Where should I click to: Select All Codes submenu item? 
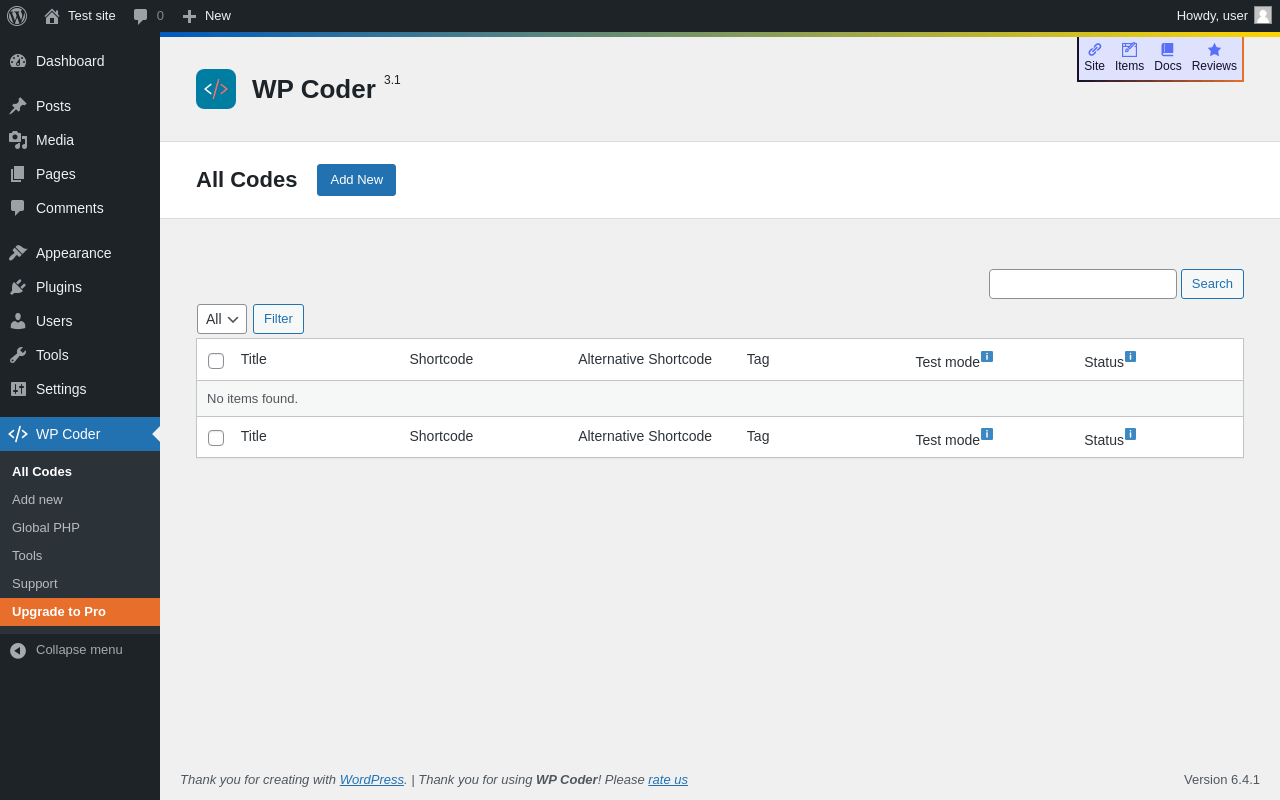pyautogui.click(x=80, y=472)
